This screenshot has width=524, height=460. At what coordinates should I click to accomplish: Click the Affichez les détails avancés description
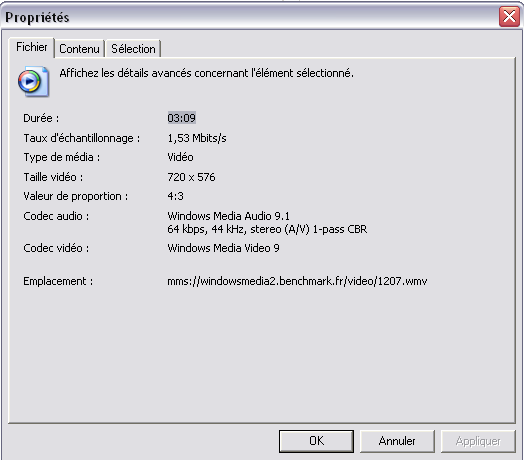[x=207, y=73]
